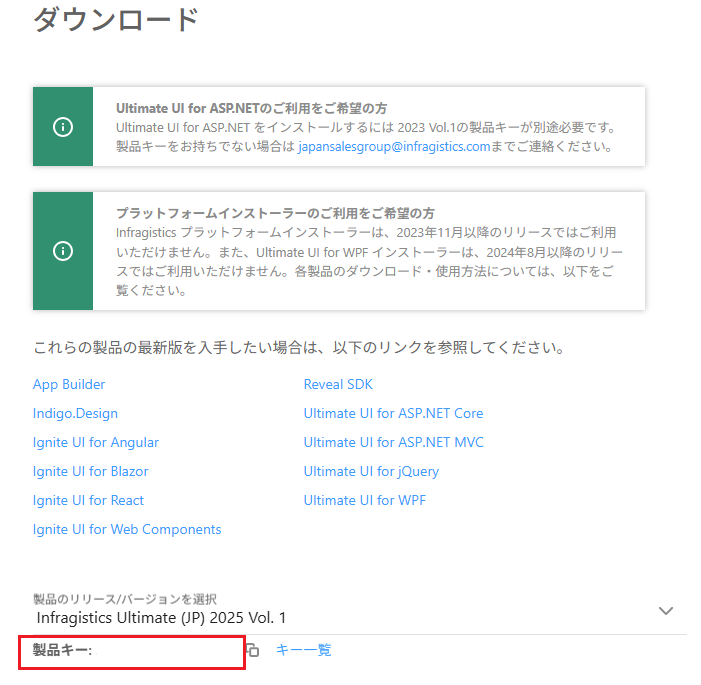The width and height of the screenshot is (701, 685).
Task: Click info icon in ASP.NET notice
Action: click(63, 127)
